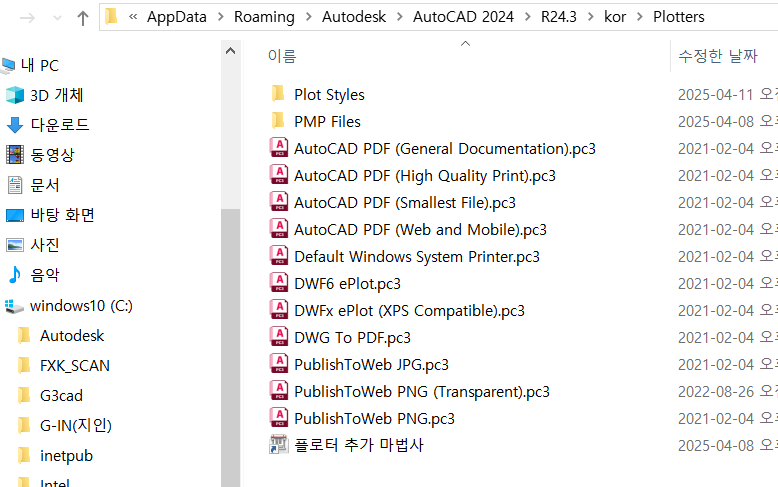This screenshot has height=487, width=778.
Task: Click navigation pane scrollbar up arrow
Action: [x=230, y=51]
